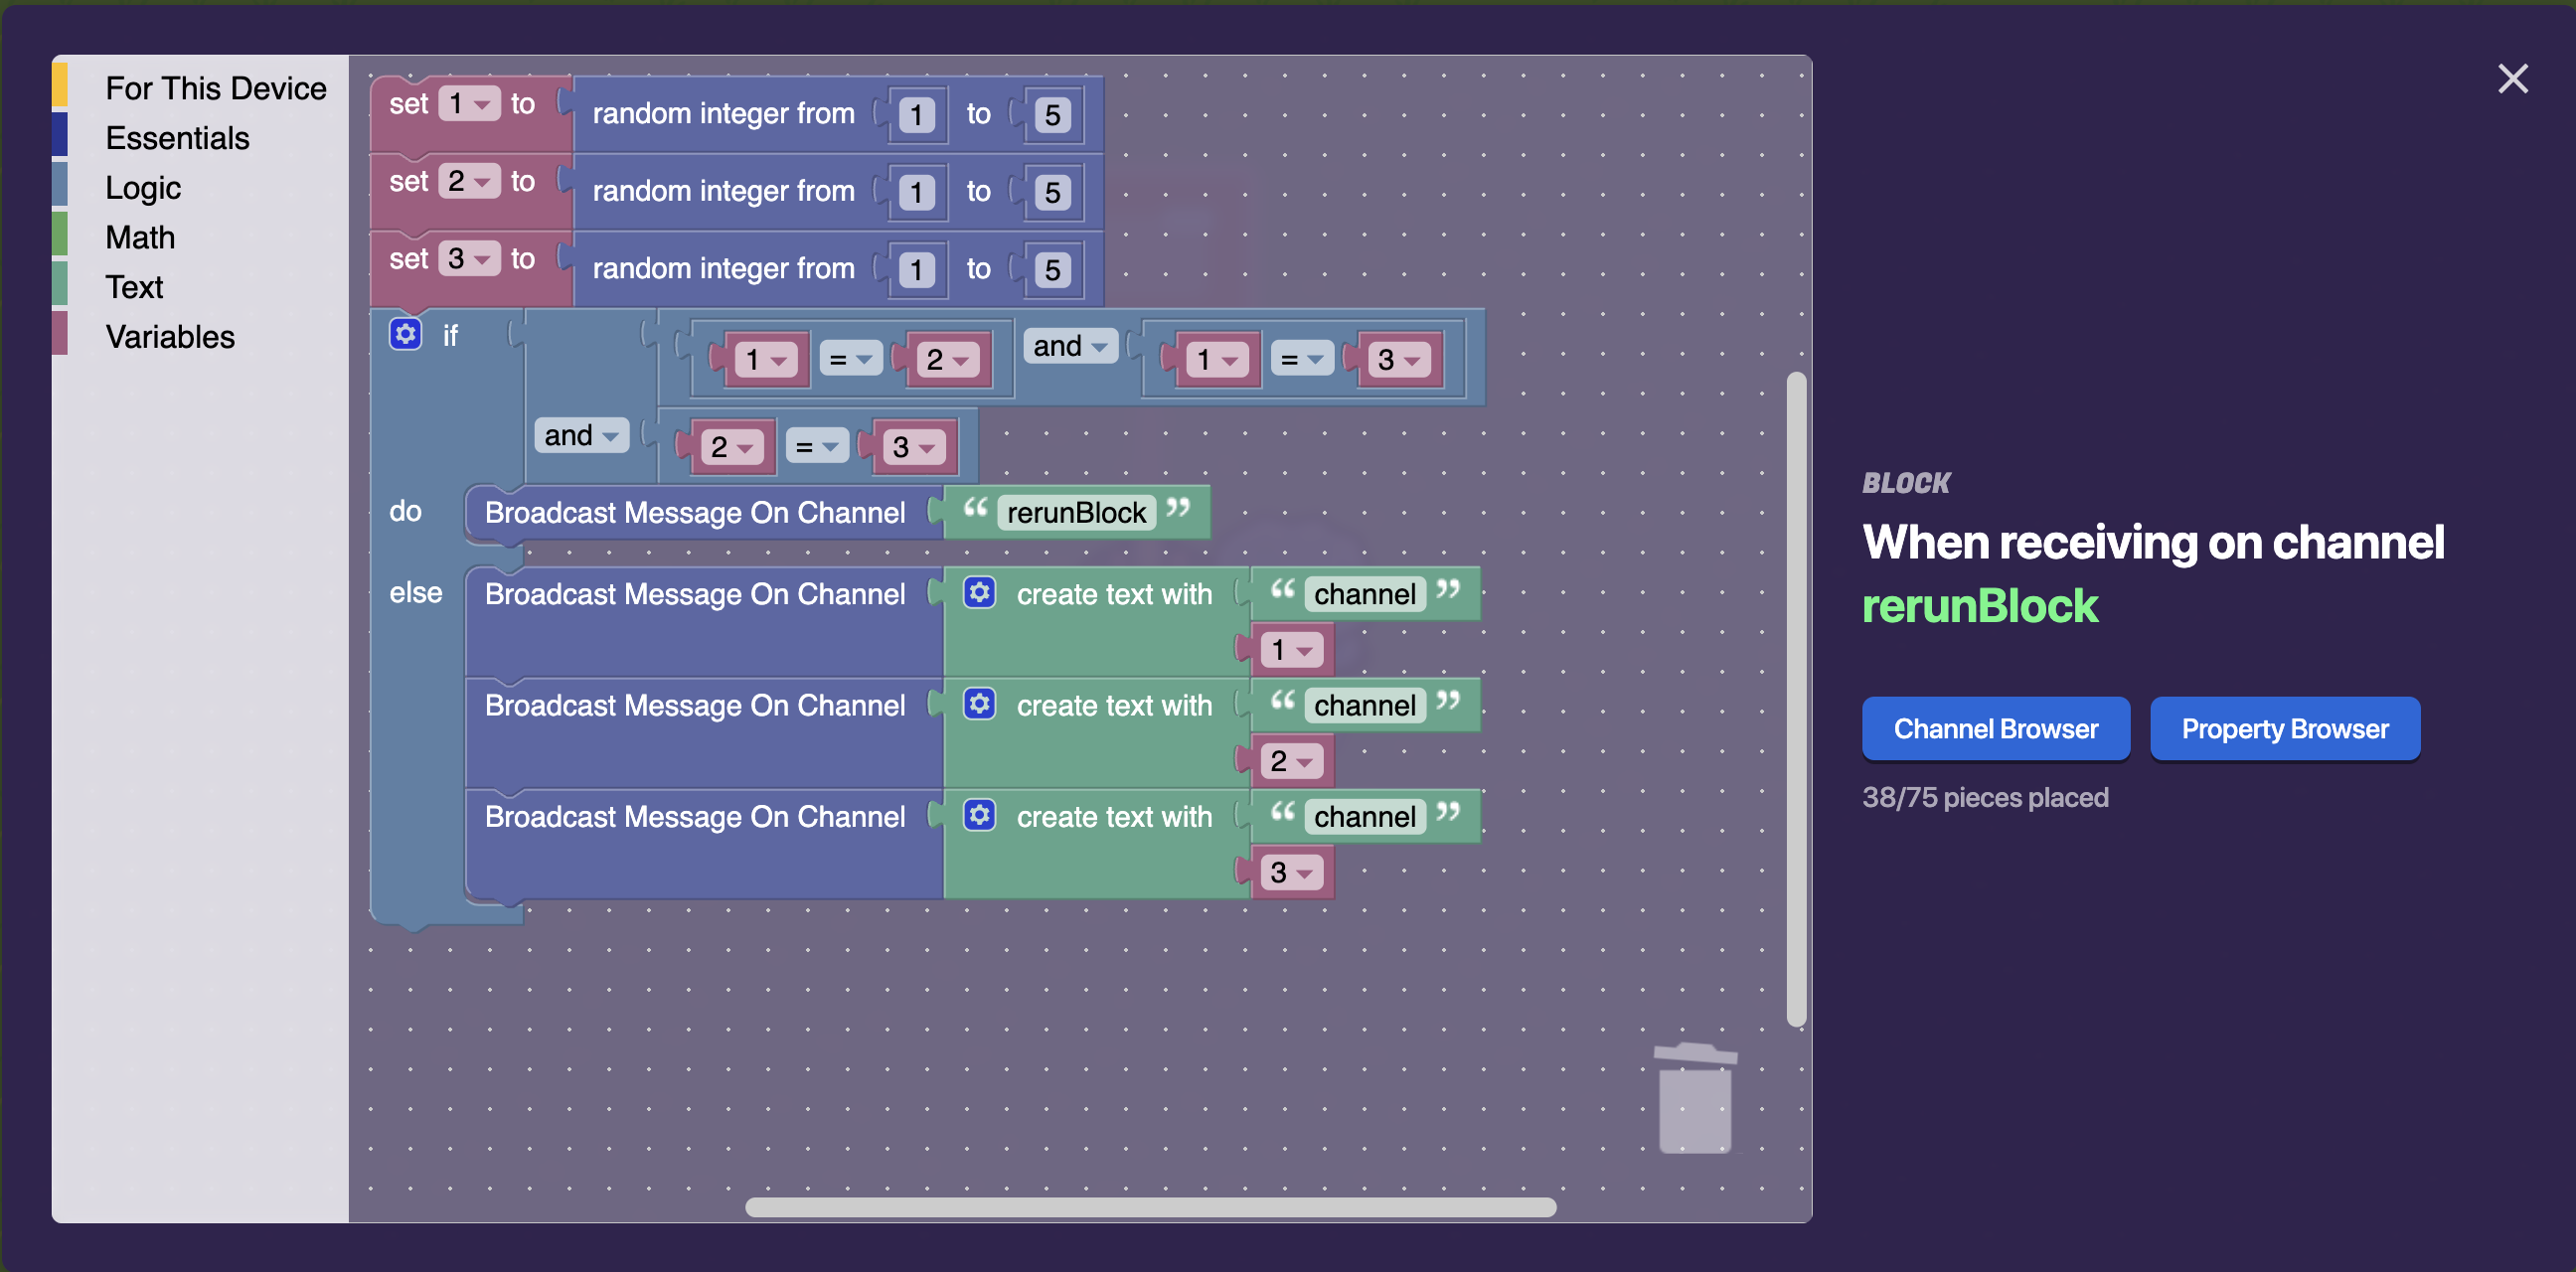Click the horizontal workspace scrollbar
This screenshot has width=2576, height=1272.
[x=1150, y=1207]
